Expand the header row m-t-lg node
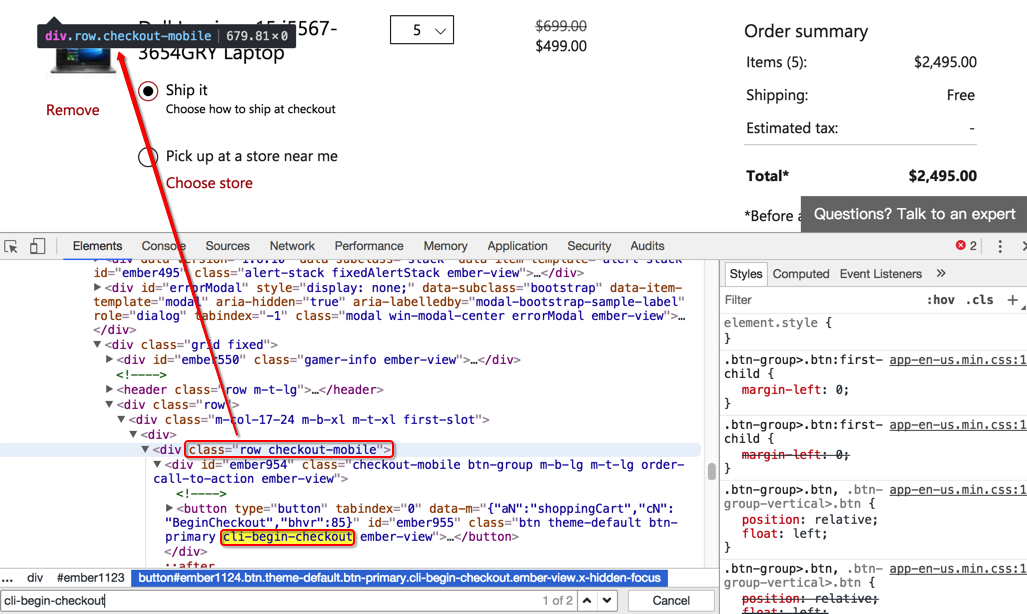Screen dimensions: 1027x614 [109, 390]
